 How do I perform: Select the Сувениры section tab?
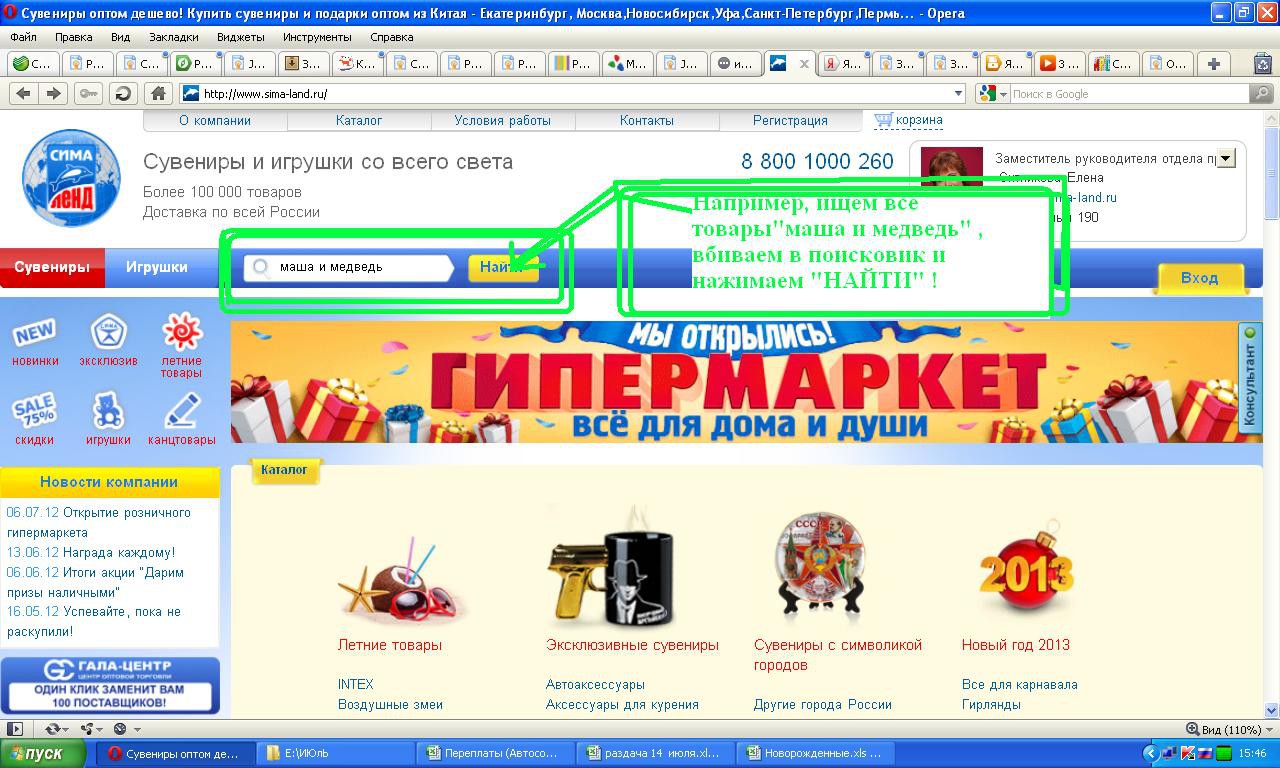[52, 267]
